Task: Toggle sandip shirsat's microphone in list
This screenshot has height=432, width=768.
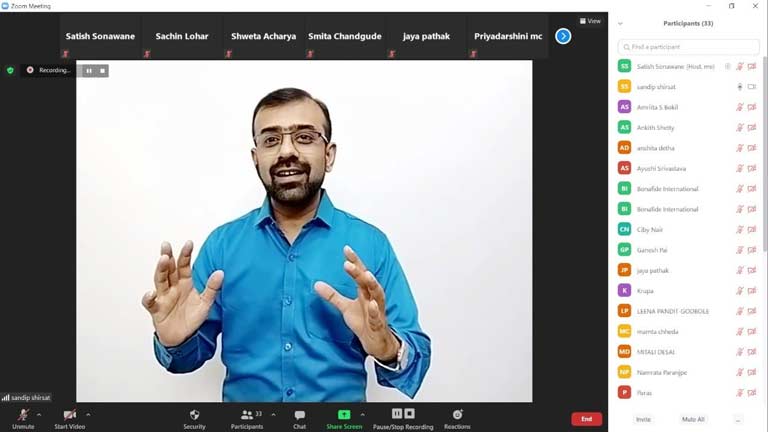Action: pos(740,87)
